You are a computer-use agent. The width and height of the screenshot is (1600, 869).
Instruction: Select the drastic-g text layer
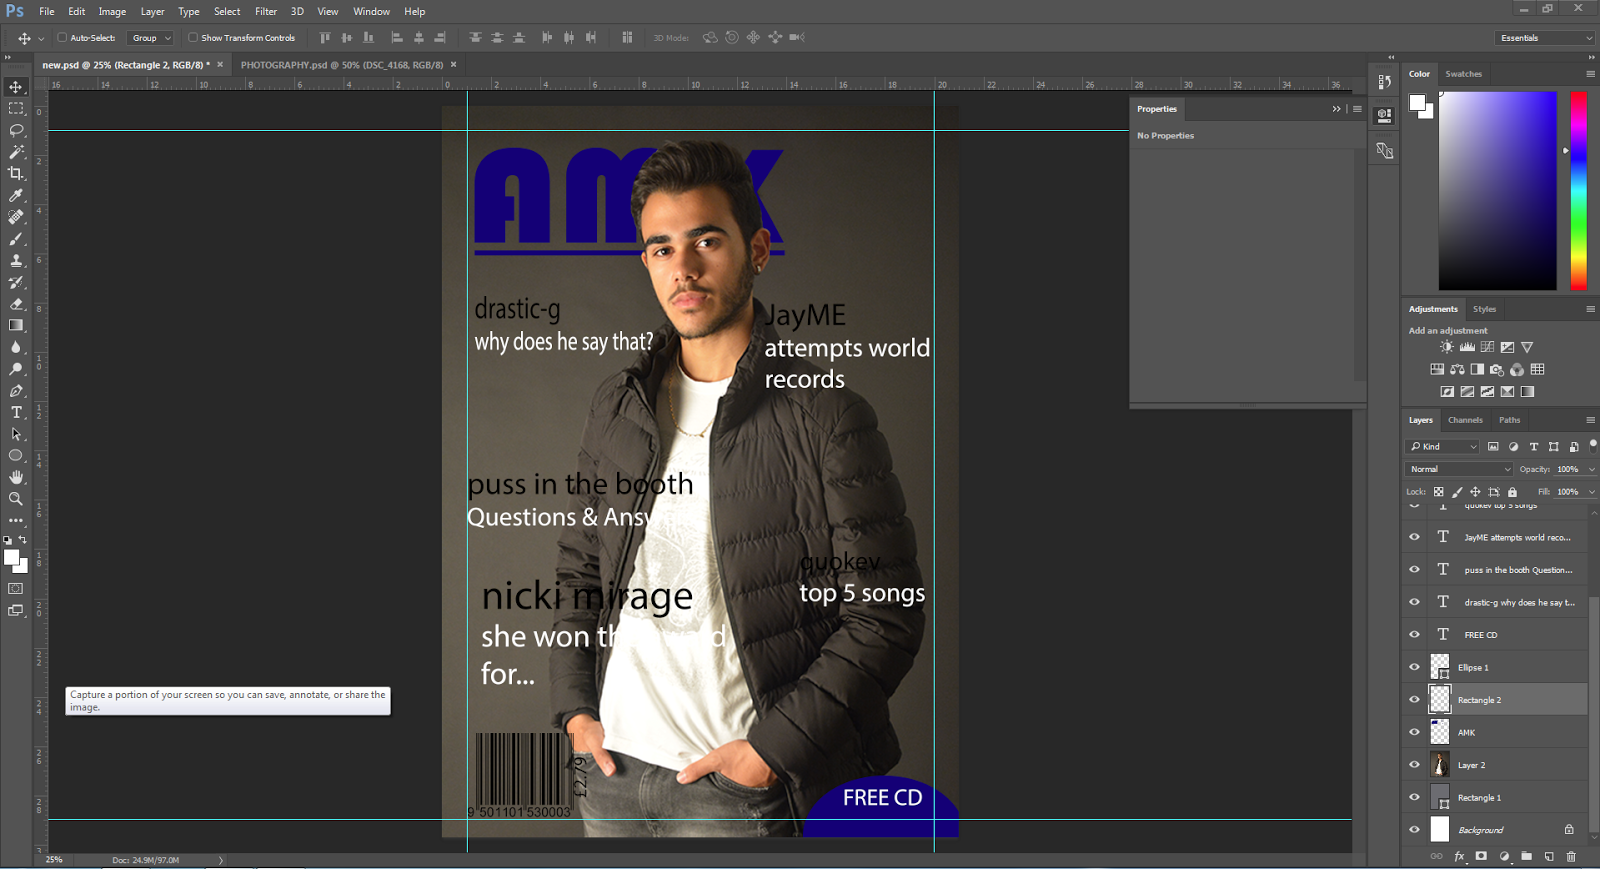pyautogui.click(x=1507, y=602)
